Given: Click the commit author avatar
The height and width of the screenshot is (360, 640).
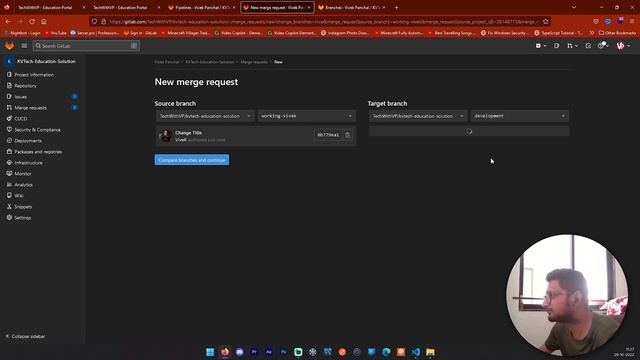Looking at the screenshot, I should [x=165, y=136].
